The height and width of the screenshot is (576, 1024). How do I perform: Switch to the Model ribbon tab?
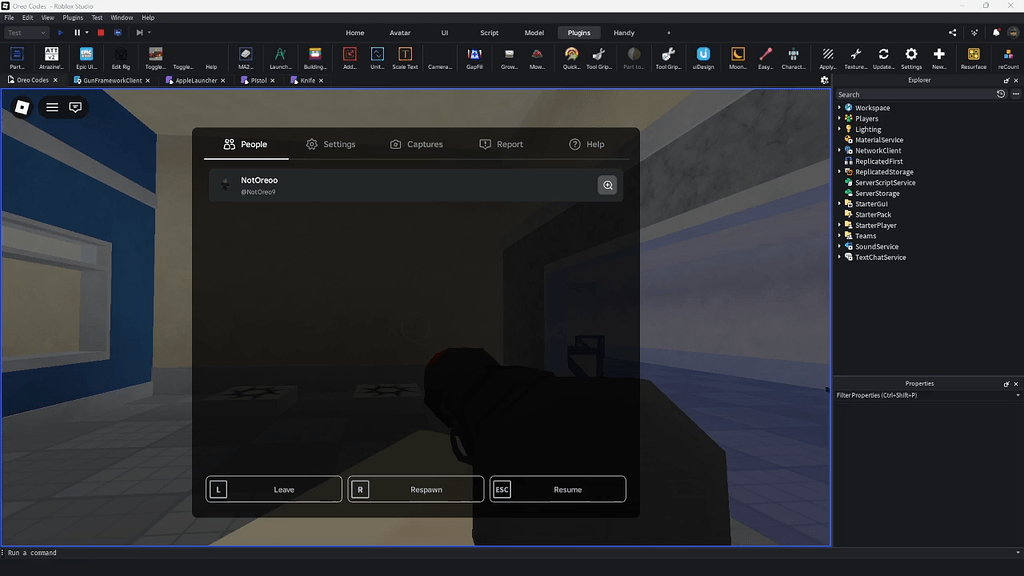(x=534, y=32)
